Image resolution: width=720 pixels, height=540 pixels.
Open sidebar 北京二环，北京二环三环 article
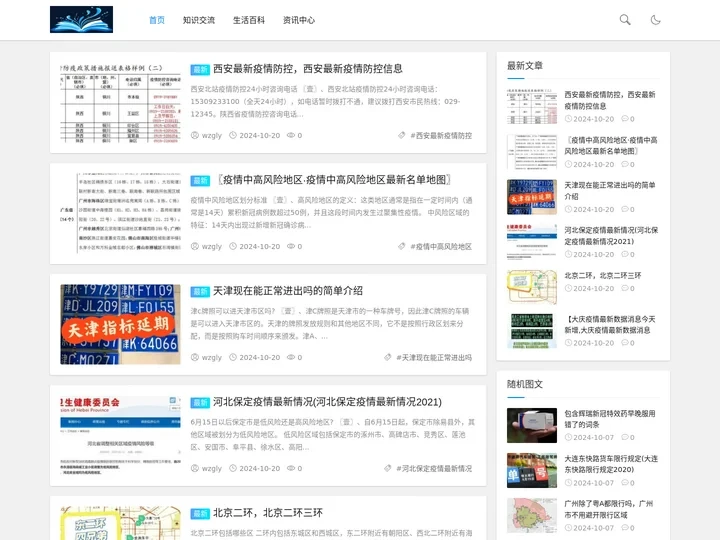click(603, 276)
